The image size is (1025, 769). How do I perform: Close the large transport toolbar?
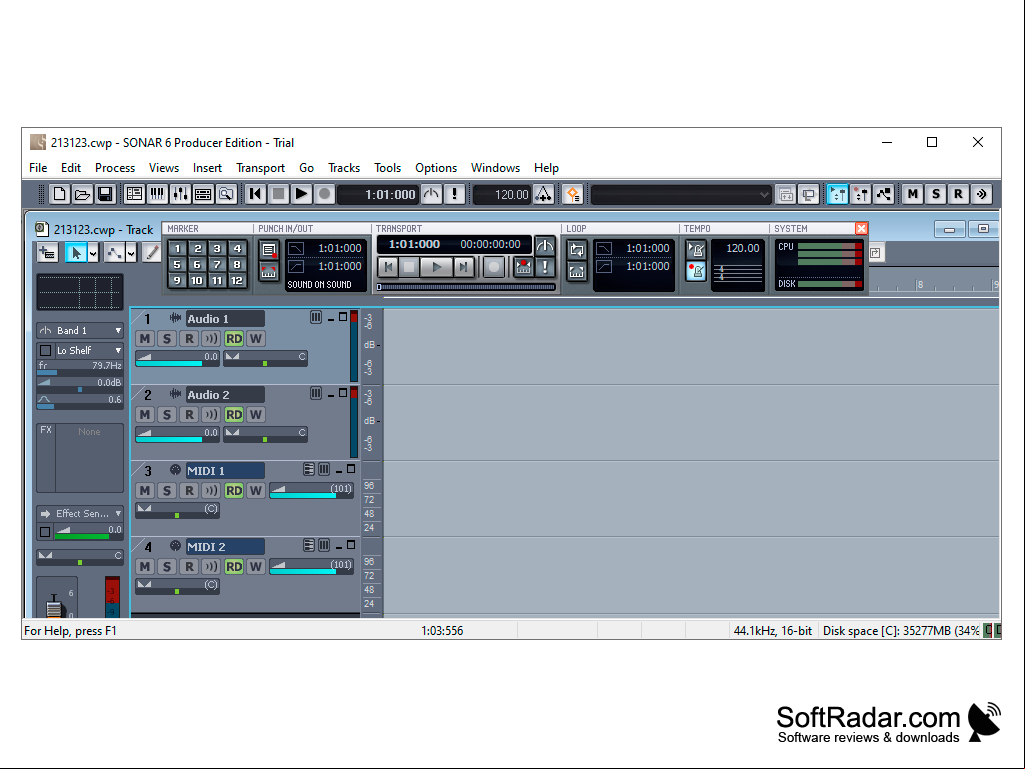coord(862,228)
